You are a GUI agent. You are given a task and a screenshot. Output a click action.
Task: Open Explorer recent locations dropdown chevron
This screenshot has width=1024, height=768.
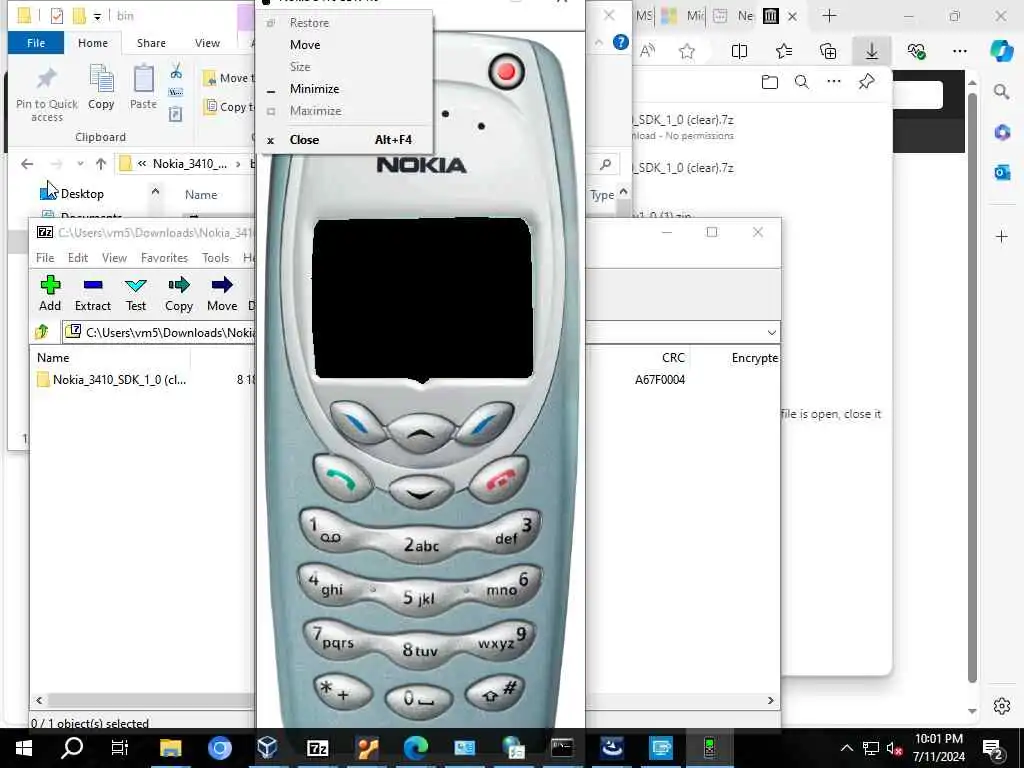pos(80,164)
